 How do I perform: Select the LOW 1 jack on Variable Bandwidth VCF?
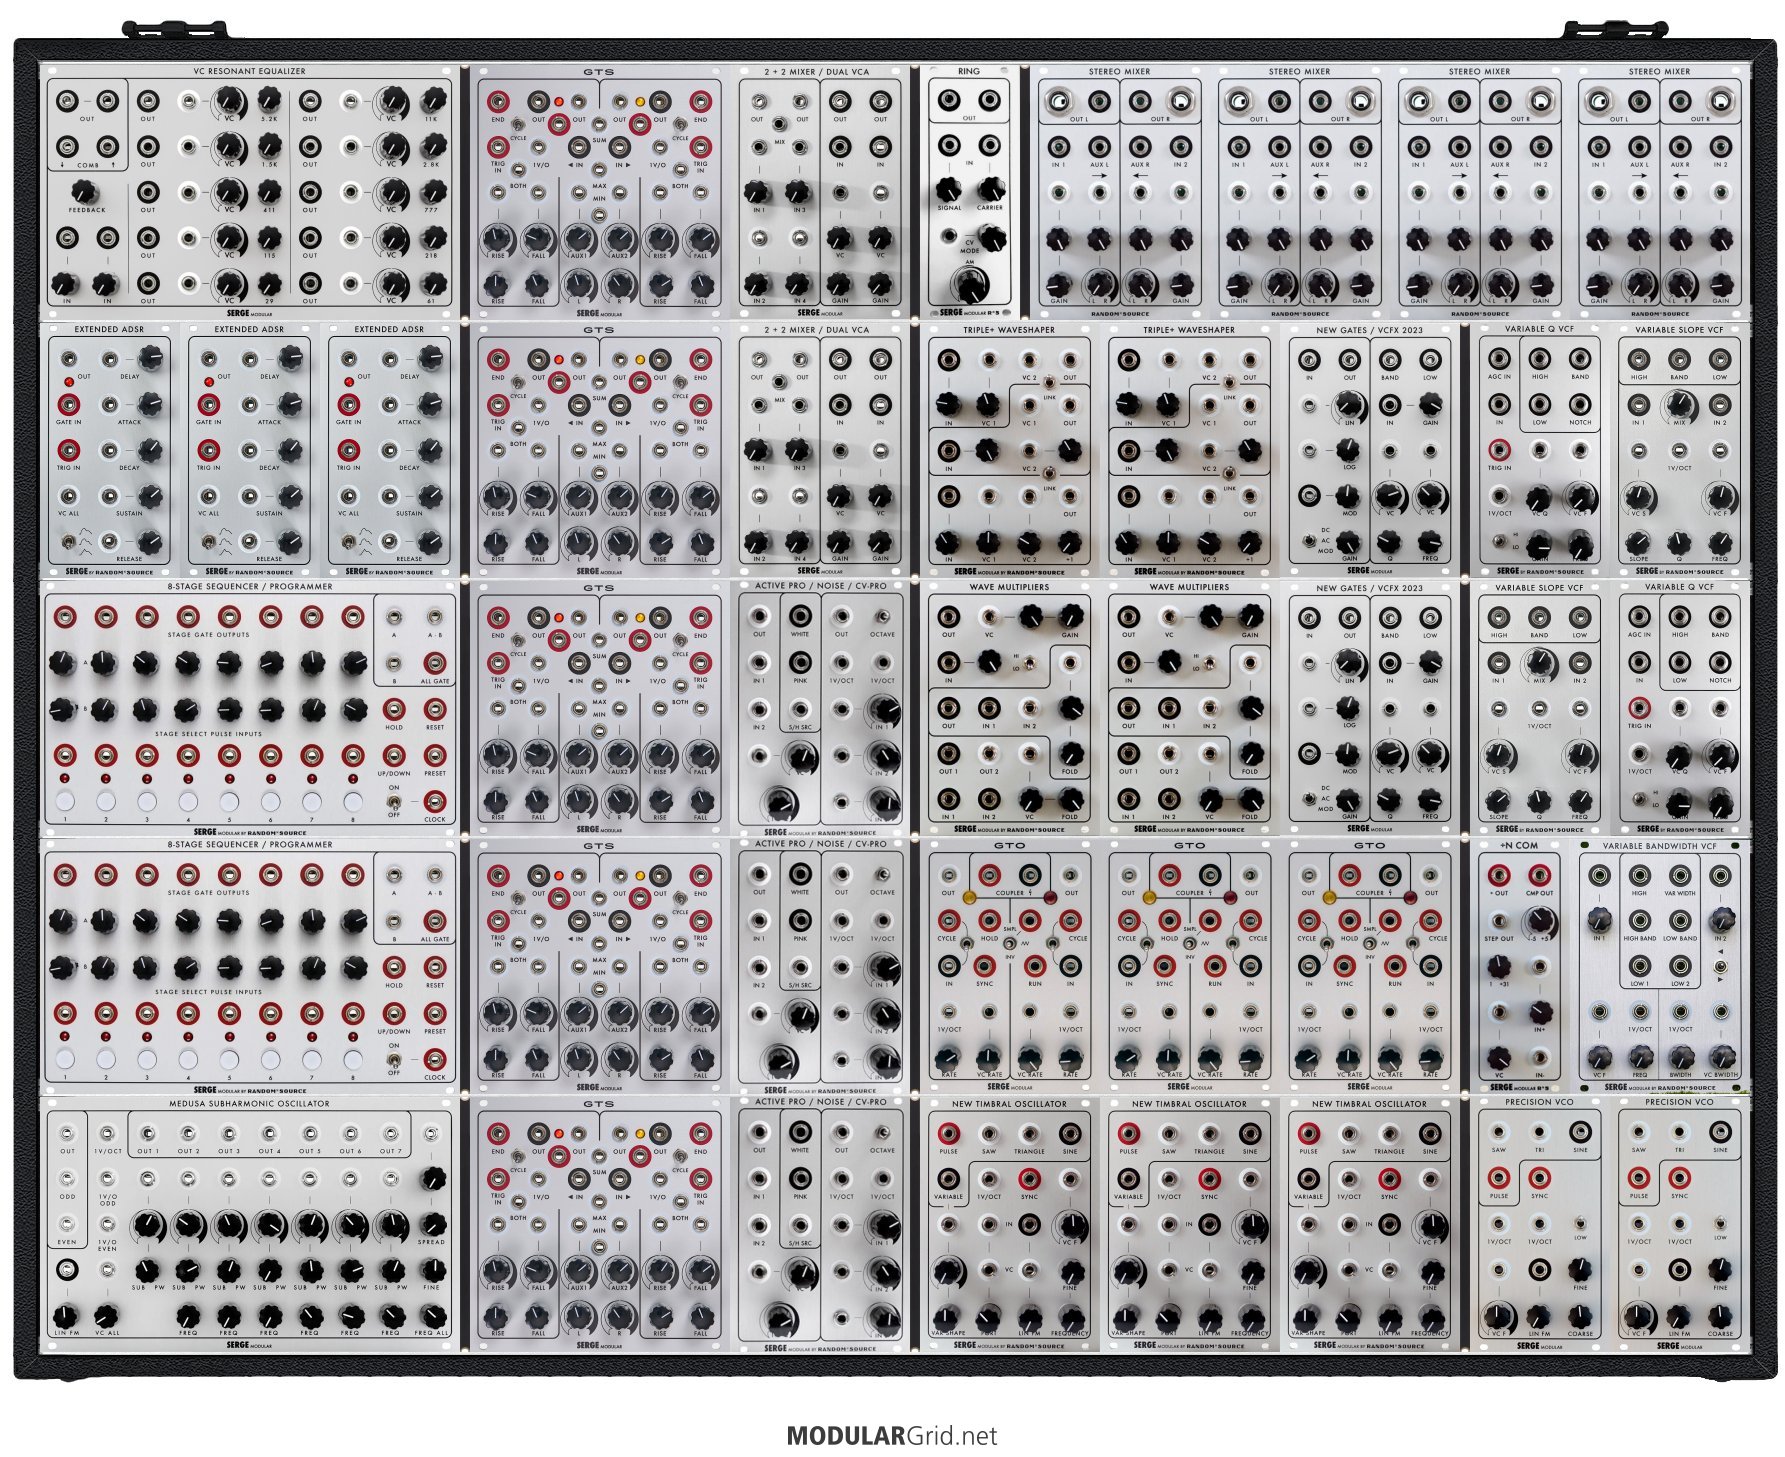pyautogui.click(x=1640, y=966)
